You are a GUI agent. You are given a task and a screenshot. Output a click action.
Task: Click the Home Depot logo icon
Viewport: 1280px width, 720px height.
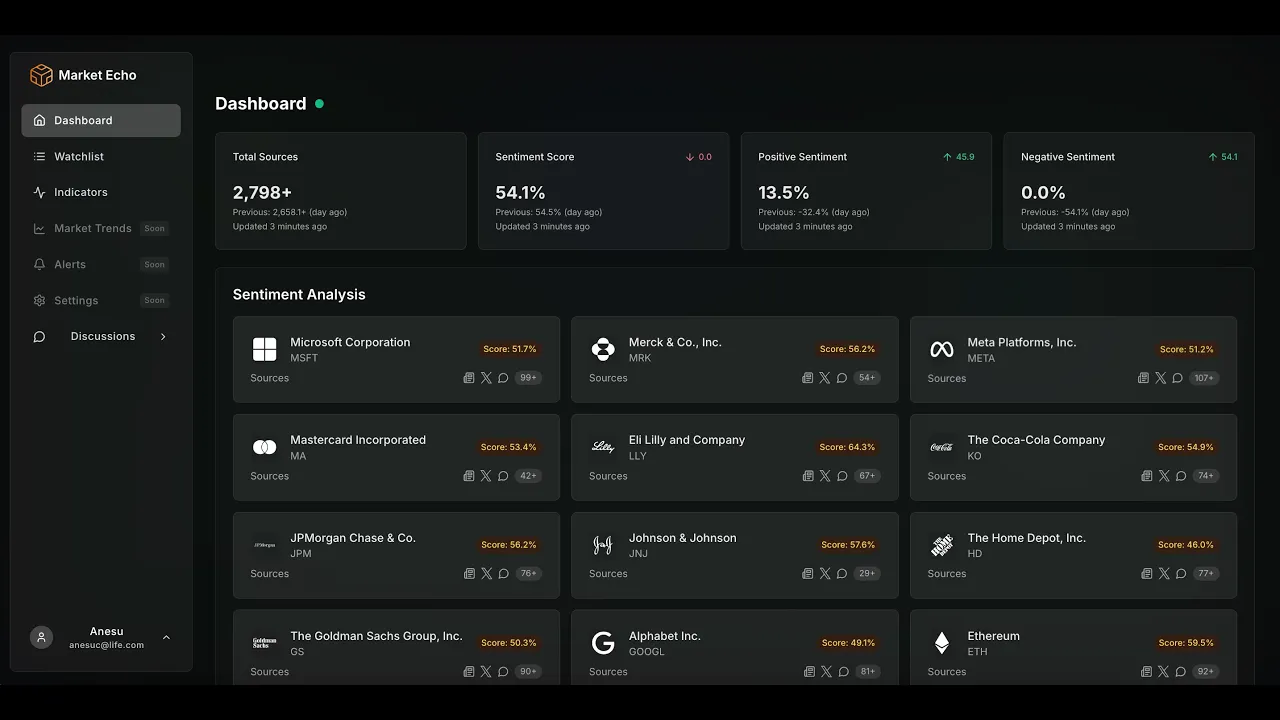pos(942,545)
